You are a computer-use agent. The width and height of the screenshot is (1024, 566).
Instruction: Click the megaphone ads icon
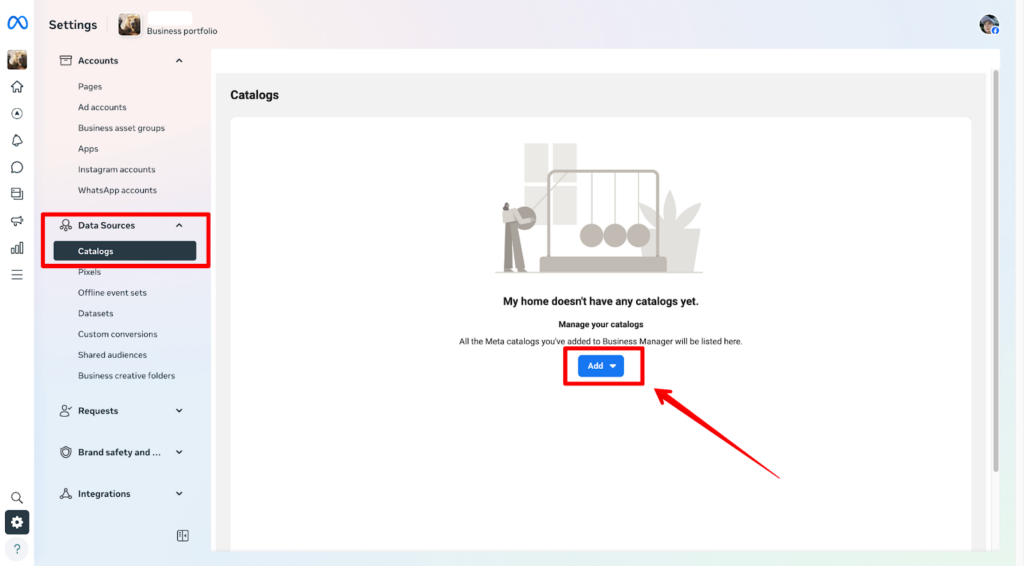click(17, 221)
